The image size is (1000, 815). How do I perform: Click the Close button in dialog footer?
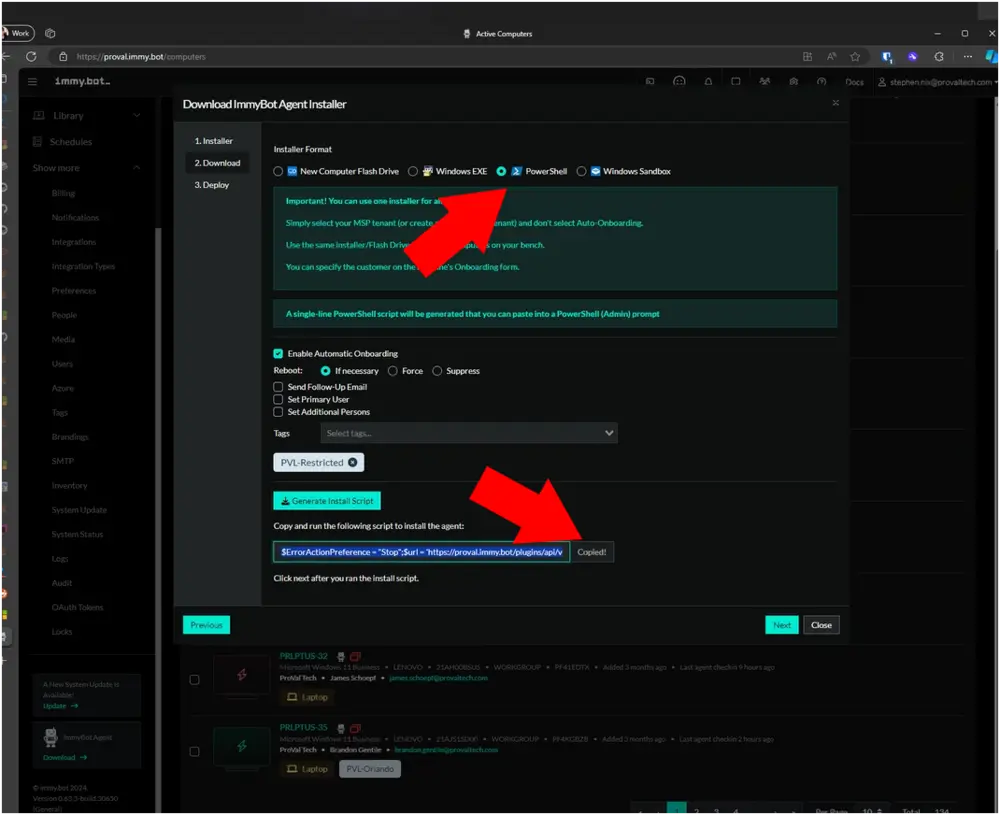(x=821, y=626)
